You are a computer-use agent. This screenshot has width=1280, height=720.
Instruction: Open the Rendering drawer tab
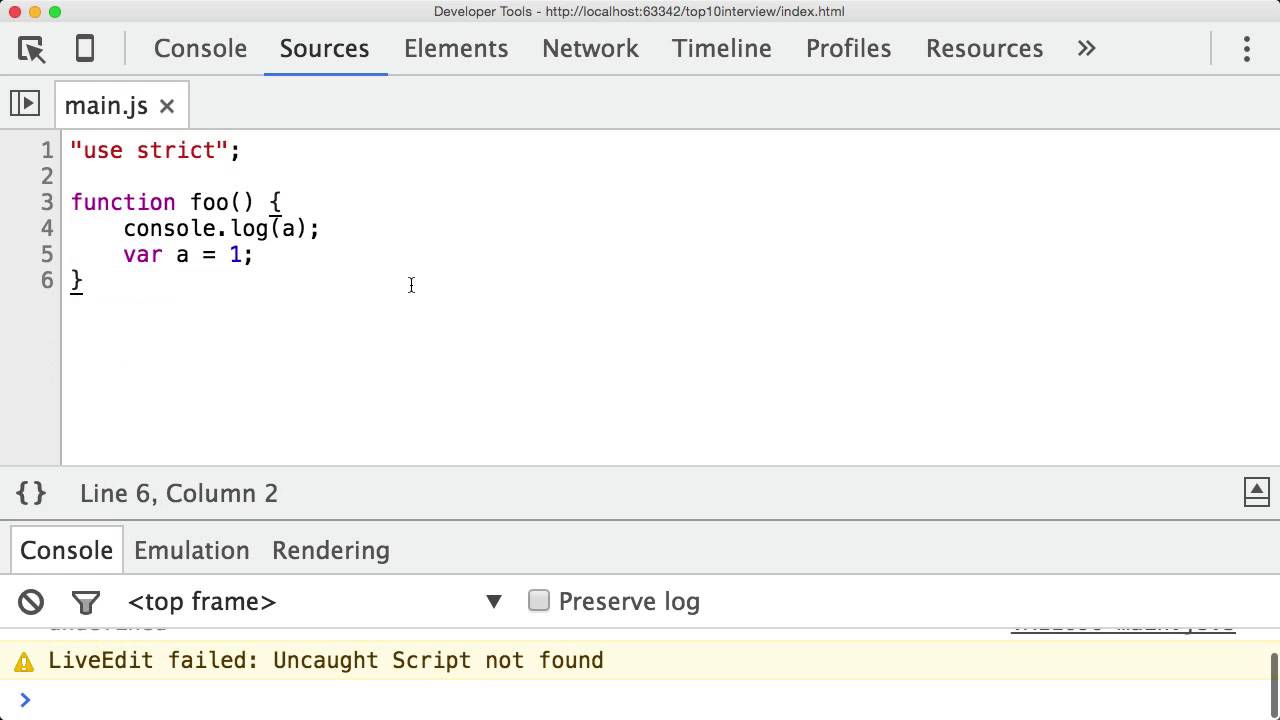click(x=330, y=551)
